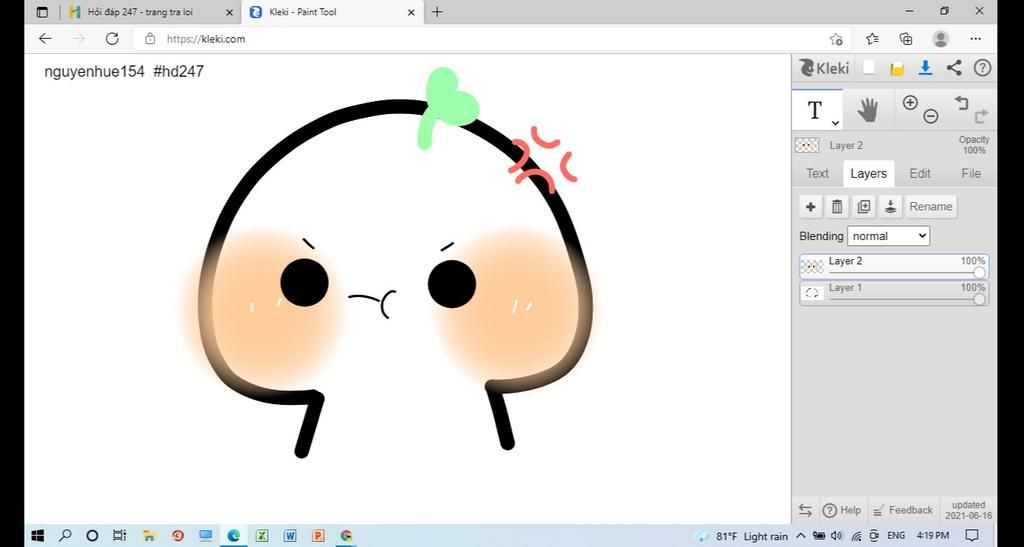Delete the selected layer with trash icon
This screenshot has height=547, width=1024.
(x=837, y=207)
